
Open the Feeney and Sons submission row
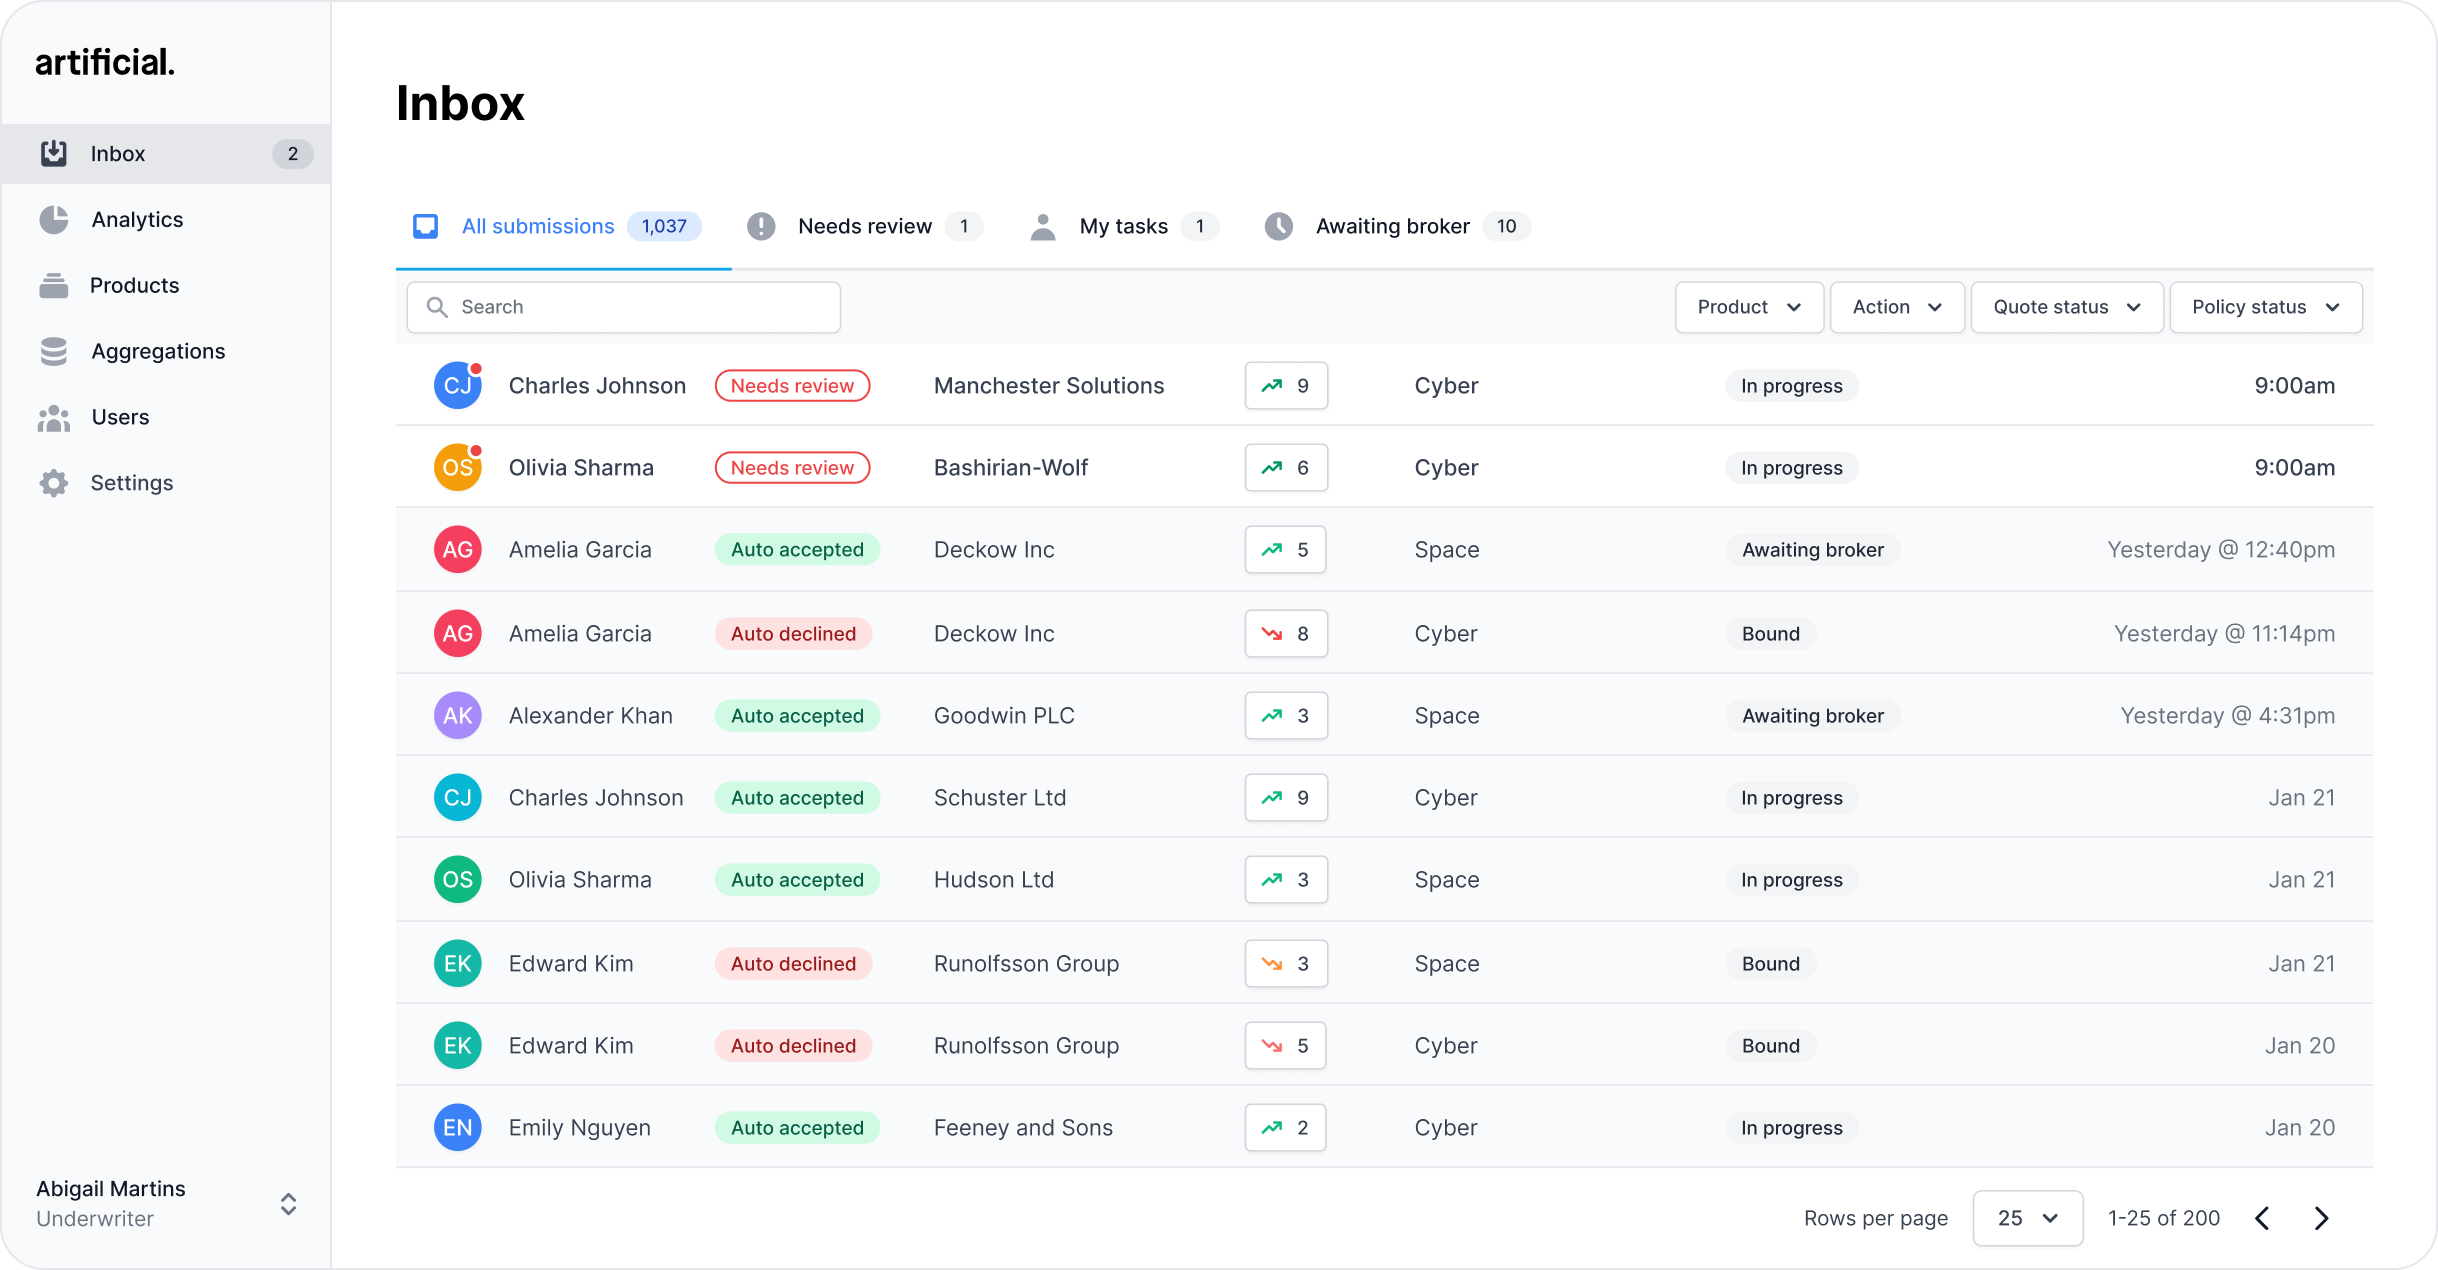[1022, 1127]
